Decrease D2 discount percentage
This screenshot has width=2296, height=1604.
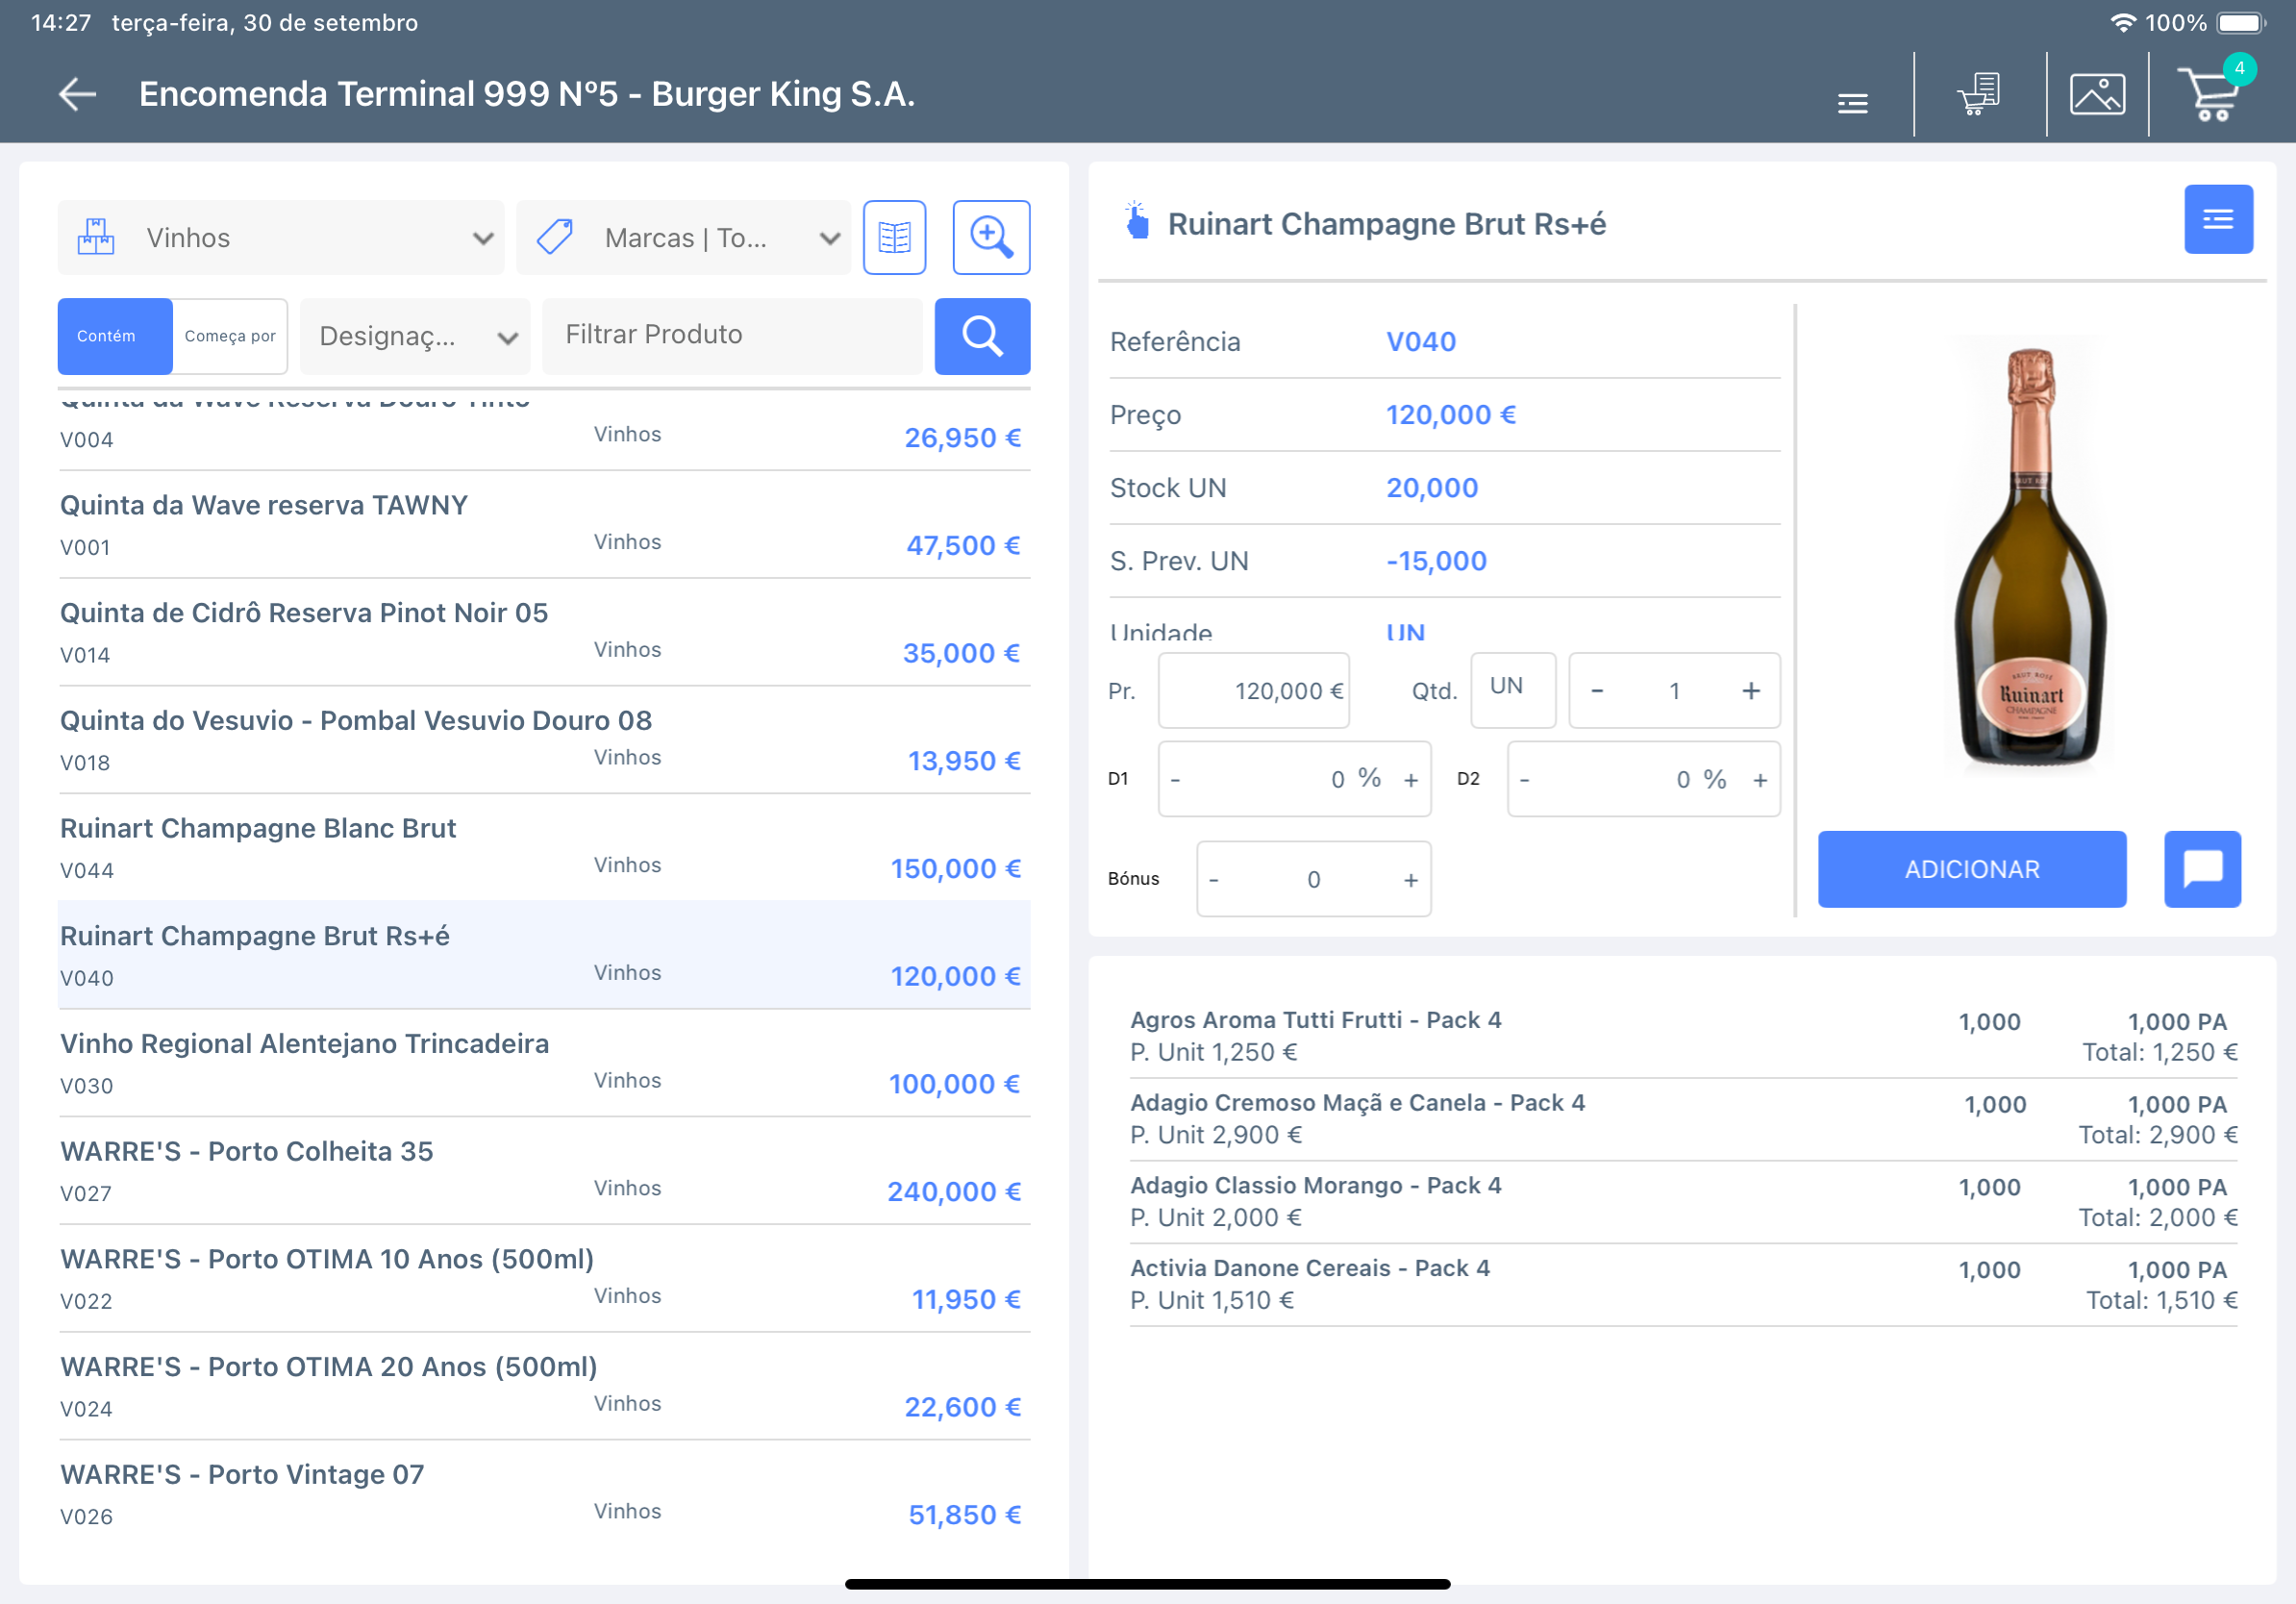pos(1524,780)
